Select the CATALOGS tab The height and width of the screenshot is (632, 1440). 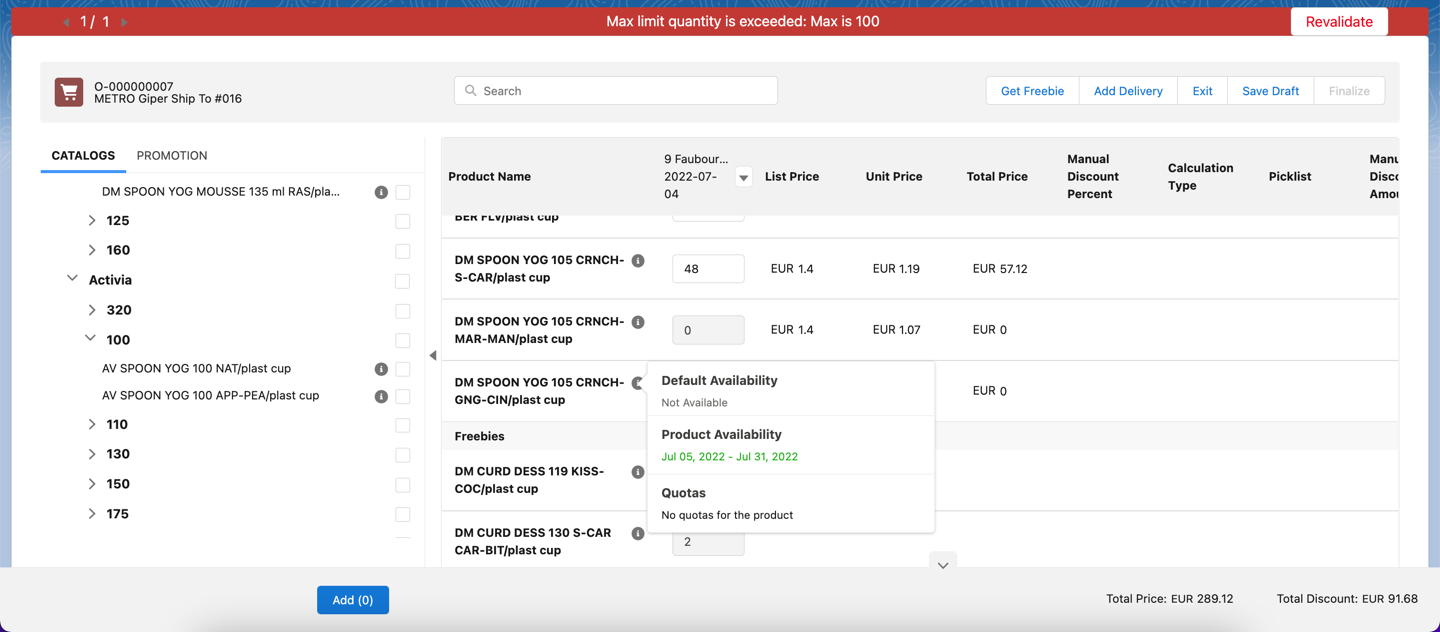(x=83, y=156)
